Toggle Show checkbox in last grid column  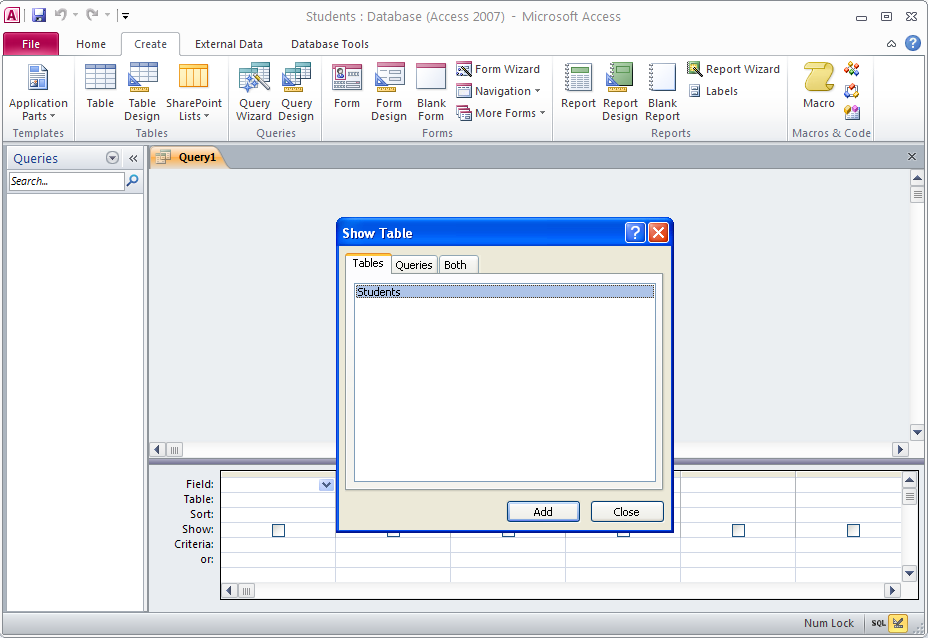853,530
